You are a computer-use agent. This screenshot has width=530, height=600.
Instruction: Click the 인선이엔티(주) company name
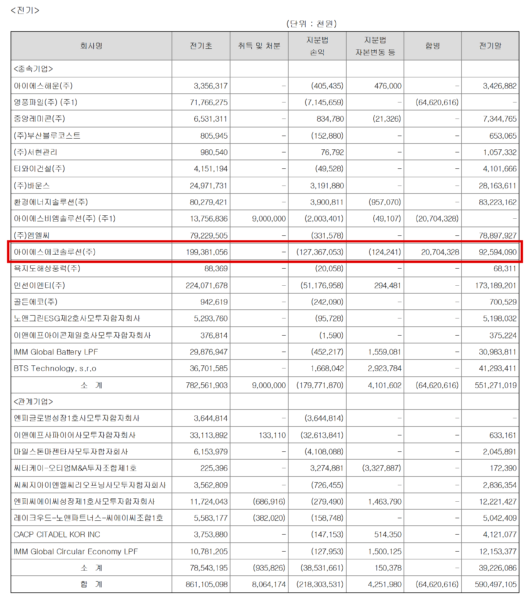pos(39,285)
